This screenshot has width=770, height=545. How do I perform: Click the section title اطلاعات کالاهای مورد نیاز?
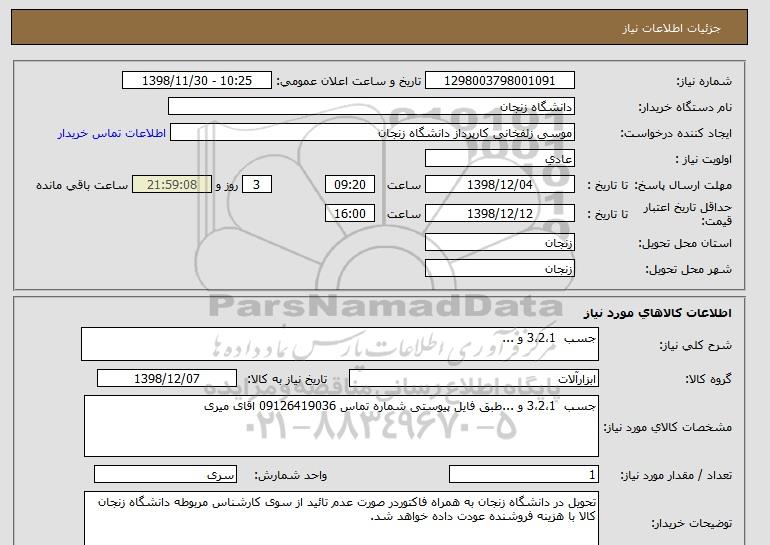point(657,313)
